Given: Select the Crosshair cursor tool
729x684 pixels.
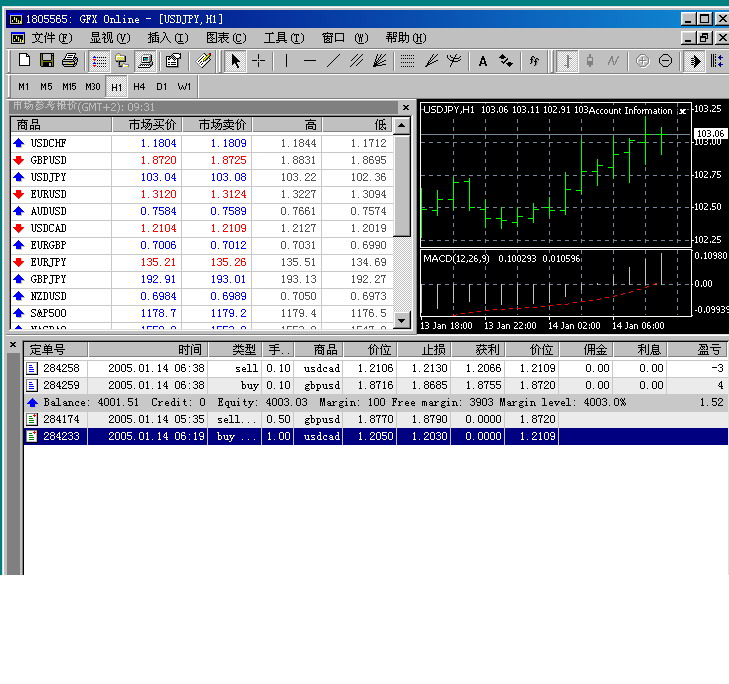Looking at the screenshot, I should point(259,61).
